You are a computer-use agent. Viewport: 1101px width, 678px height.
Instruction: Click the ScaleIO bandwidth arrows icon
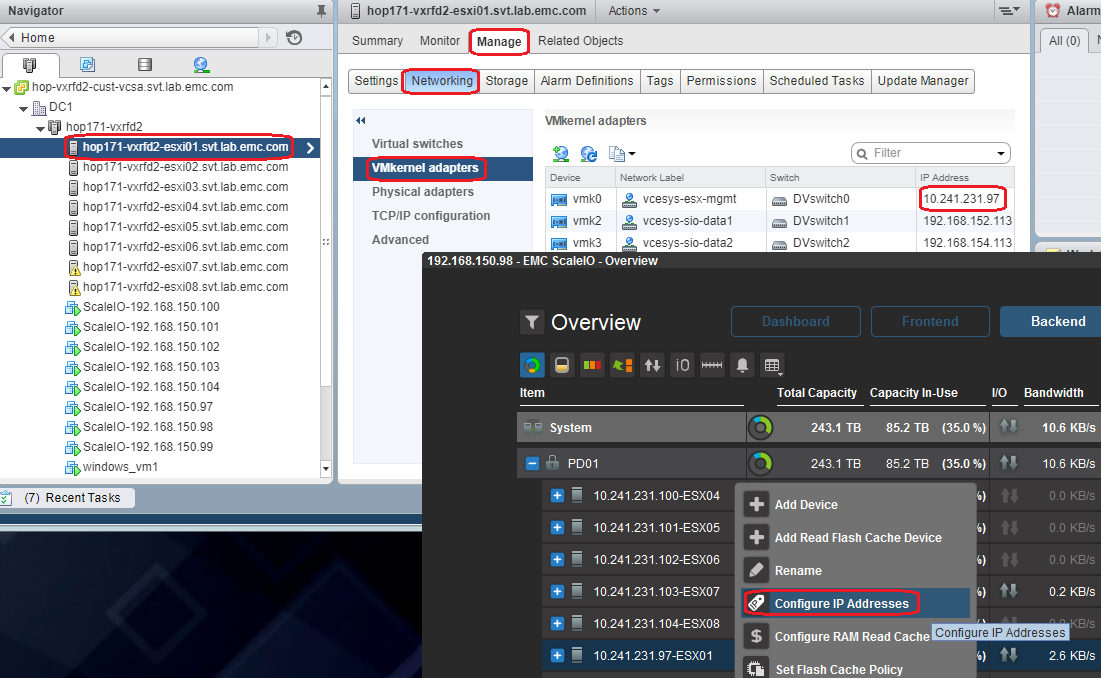click(652, 365)
